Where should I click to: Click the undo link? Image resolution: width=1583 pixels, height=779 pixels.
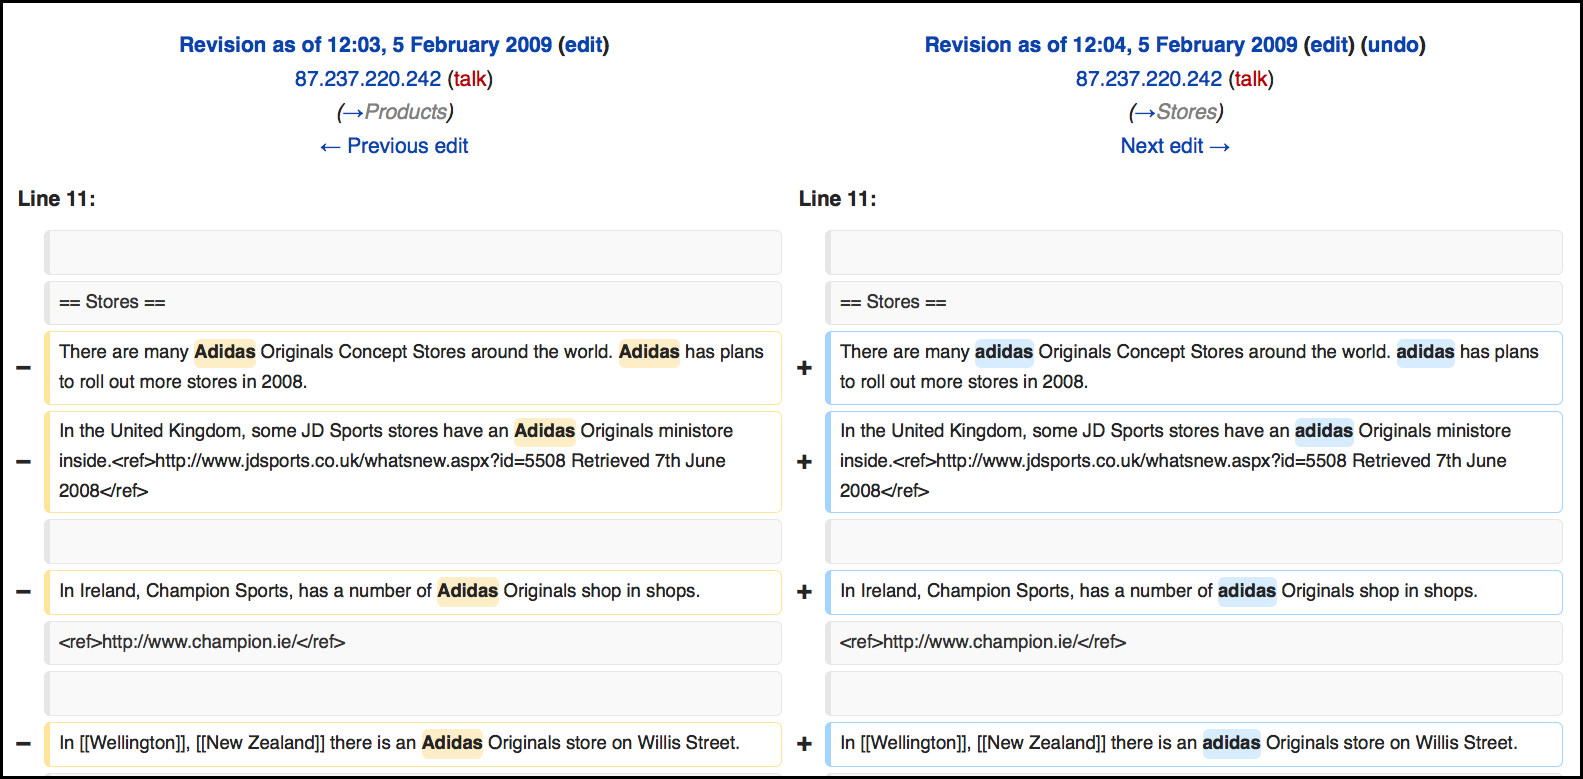pyautogui.click(x=1393, y=45)
